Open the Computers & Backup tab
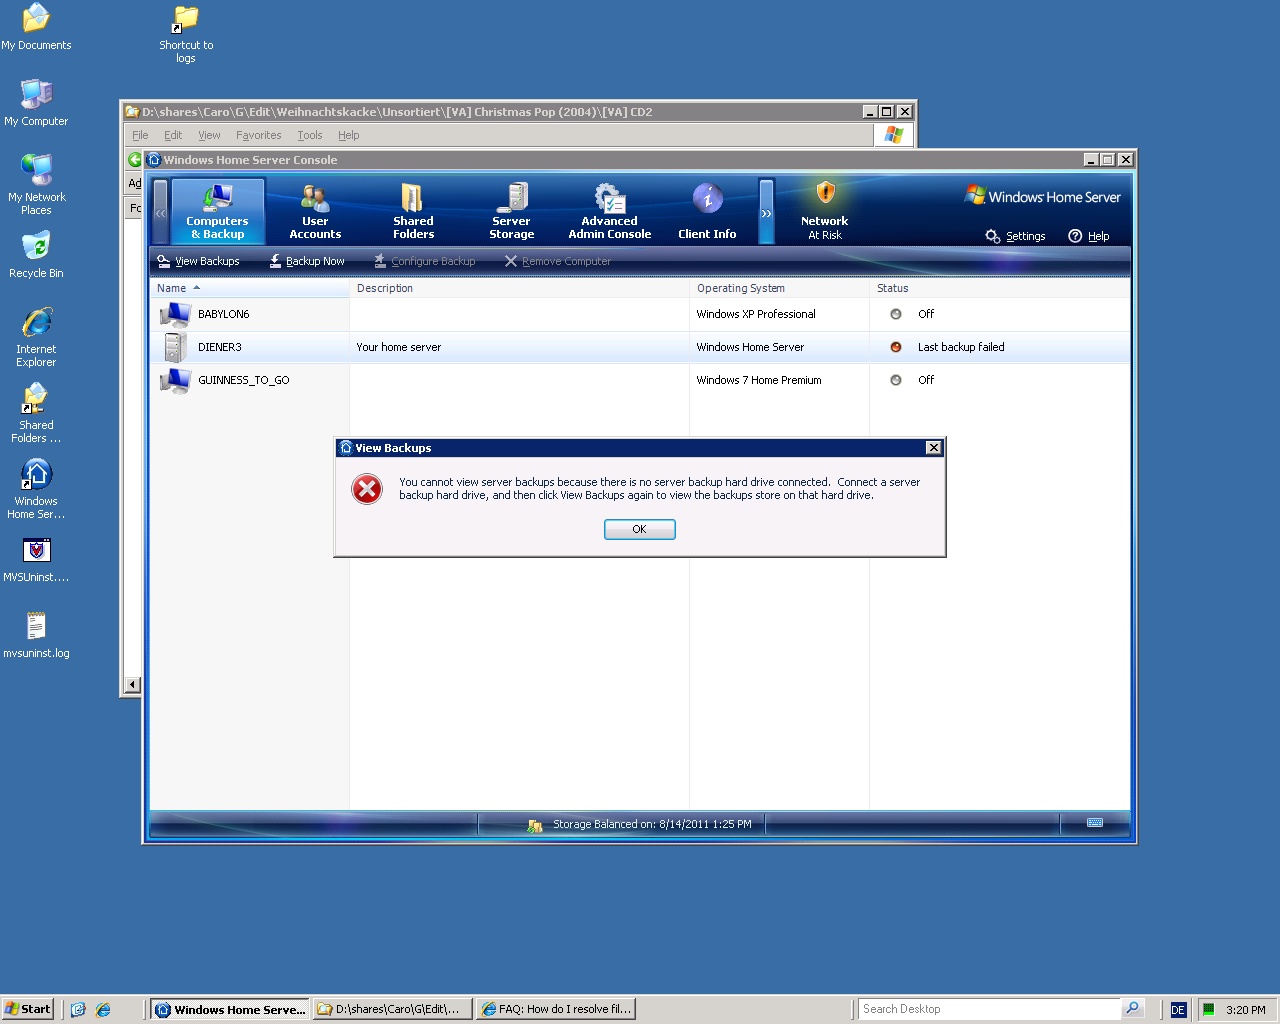The image size is (1280, 1024). tap(217, 212)
